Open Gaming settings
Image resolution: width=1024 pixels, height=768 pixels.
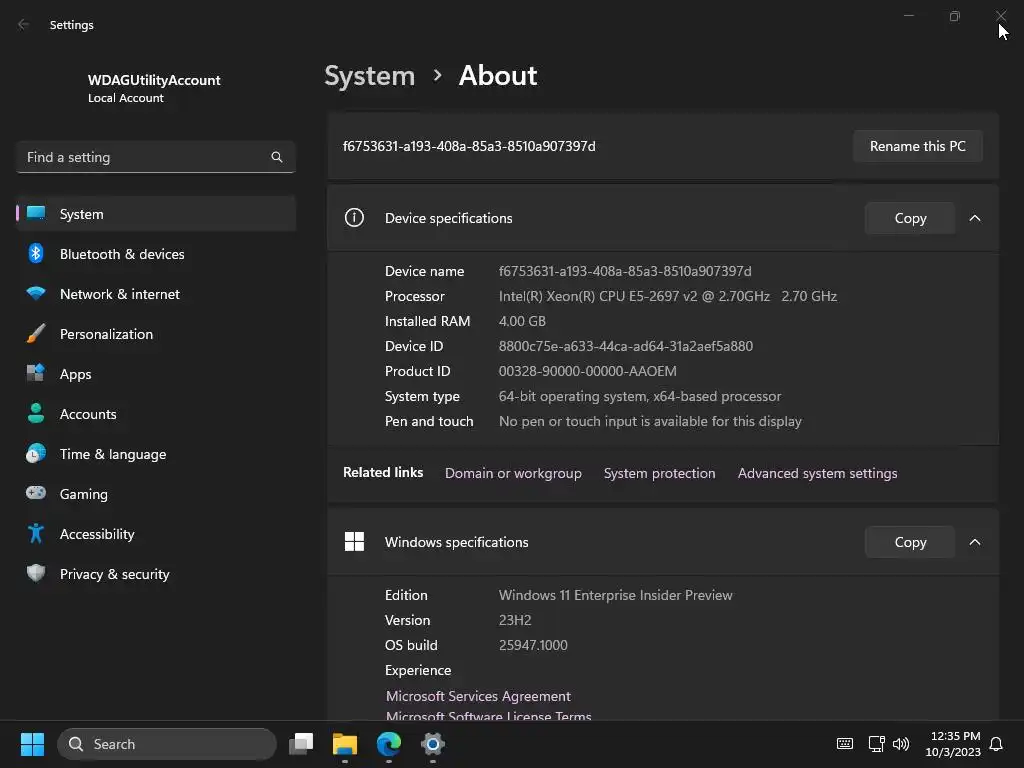(156, 494)
